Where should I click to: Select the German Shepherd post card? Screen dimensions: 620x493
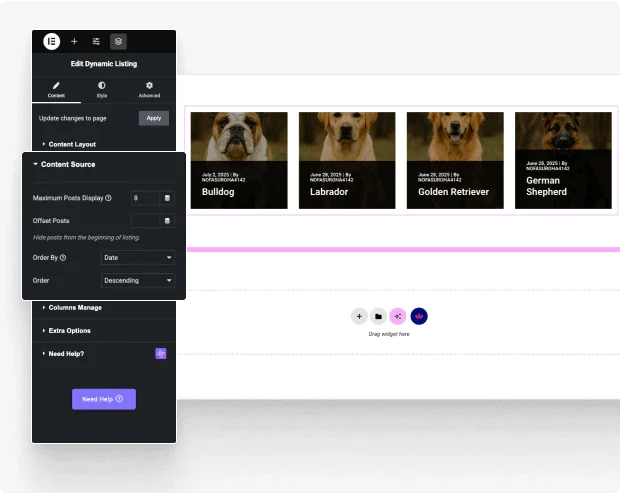pyautogui.click(x=563, y=161)
